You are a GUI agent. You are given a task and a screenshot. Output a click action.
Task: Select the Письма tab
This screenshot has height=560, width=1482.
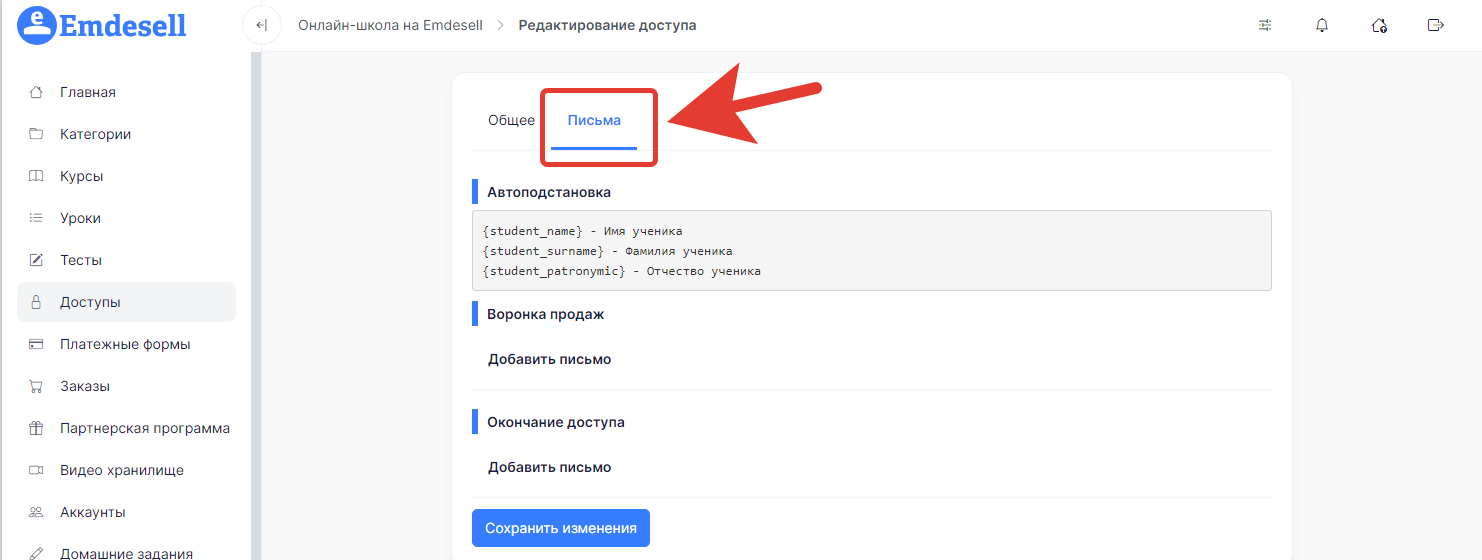pyautogui.click(x=594, y=120)
